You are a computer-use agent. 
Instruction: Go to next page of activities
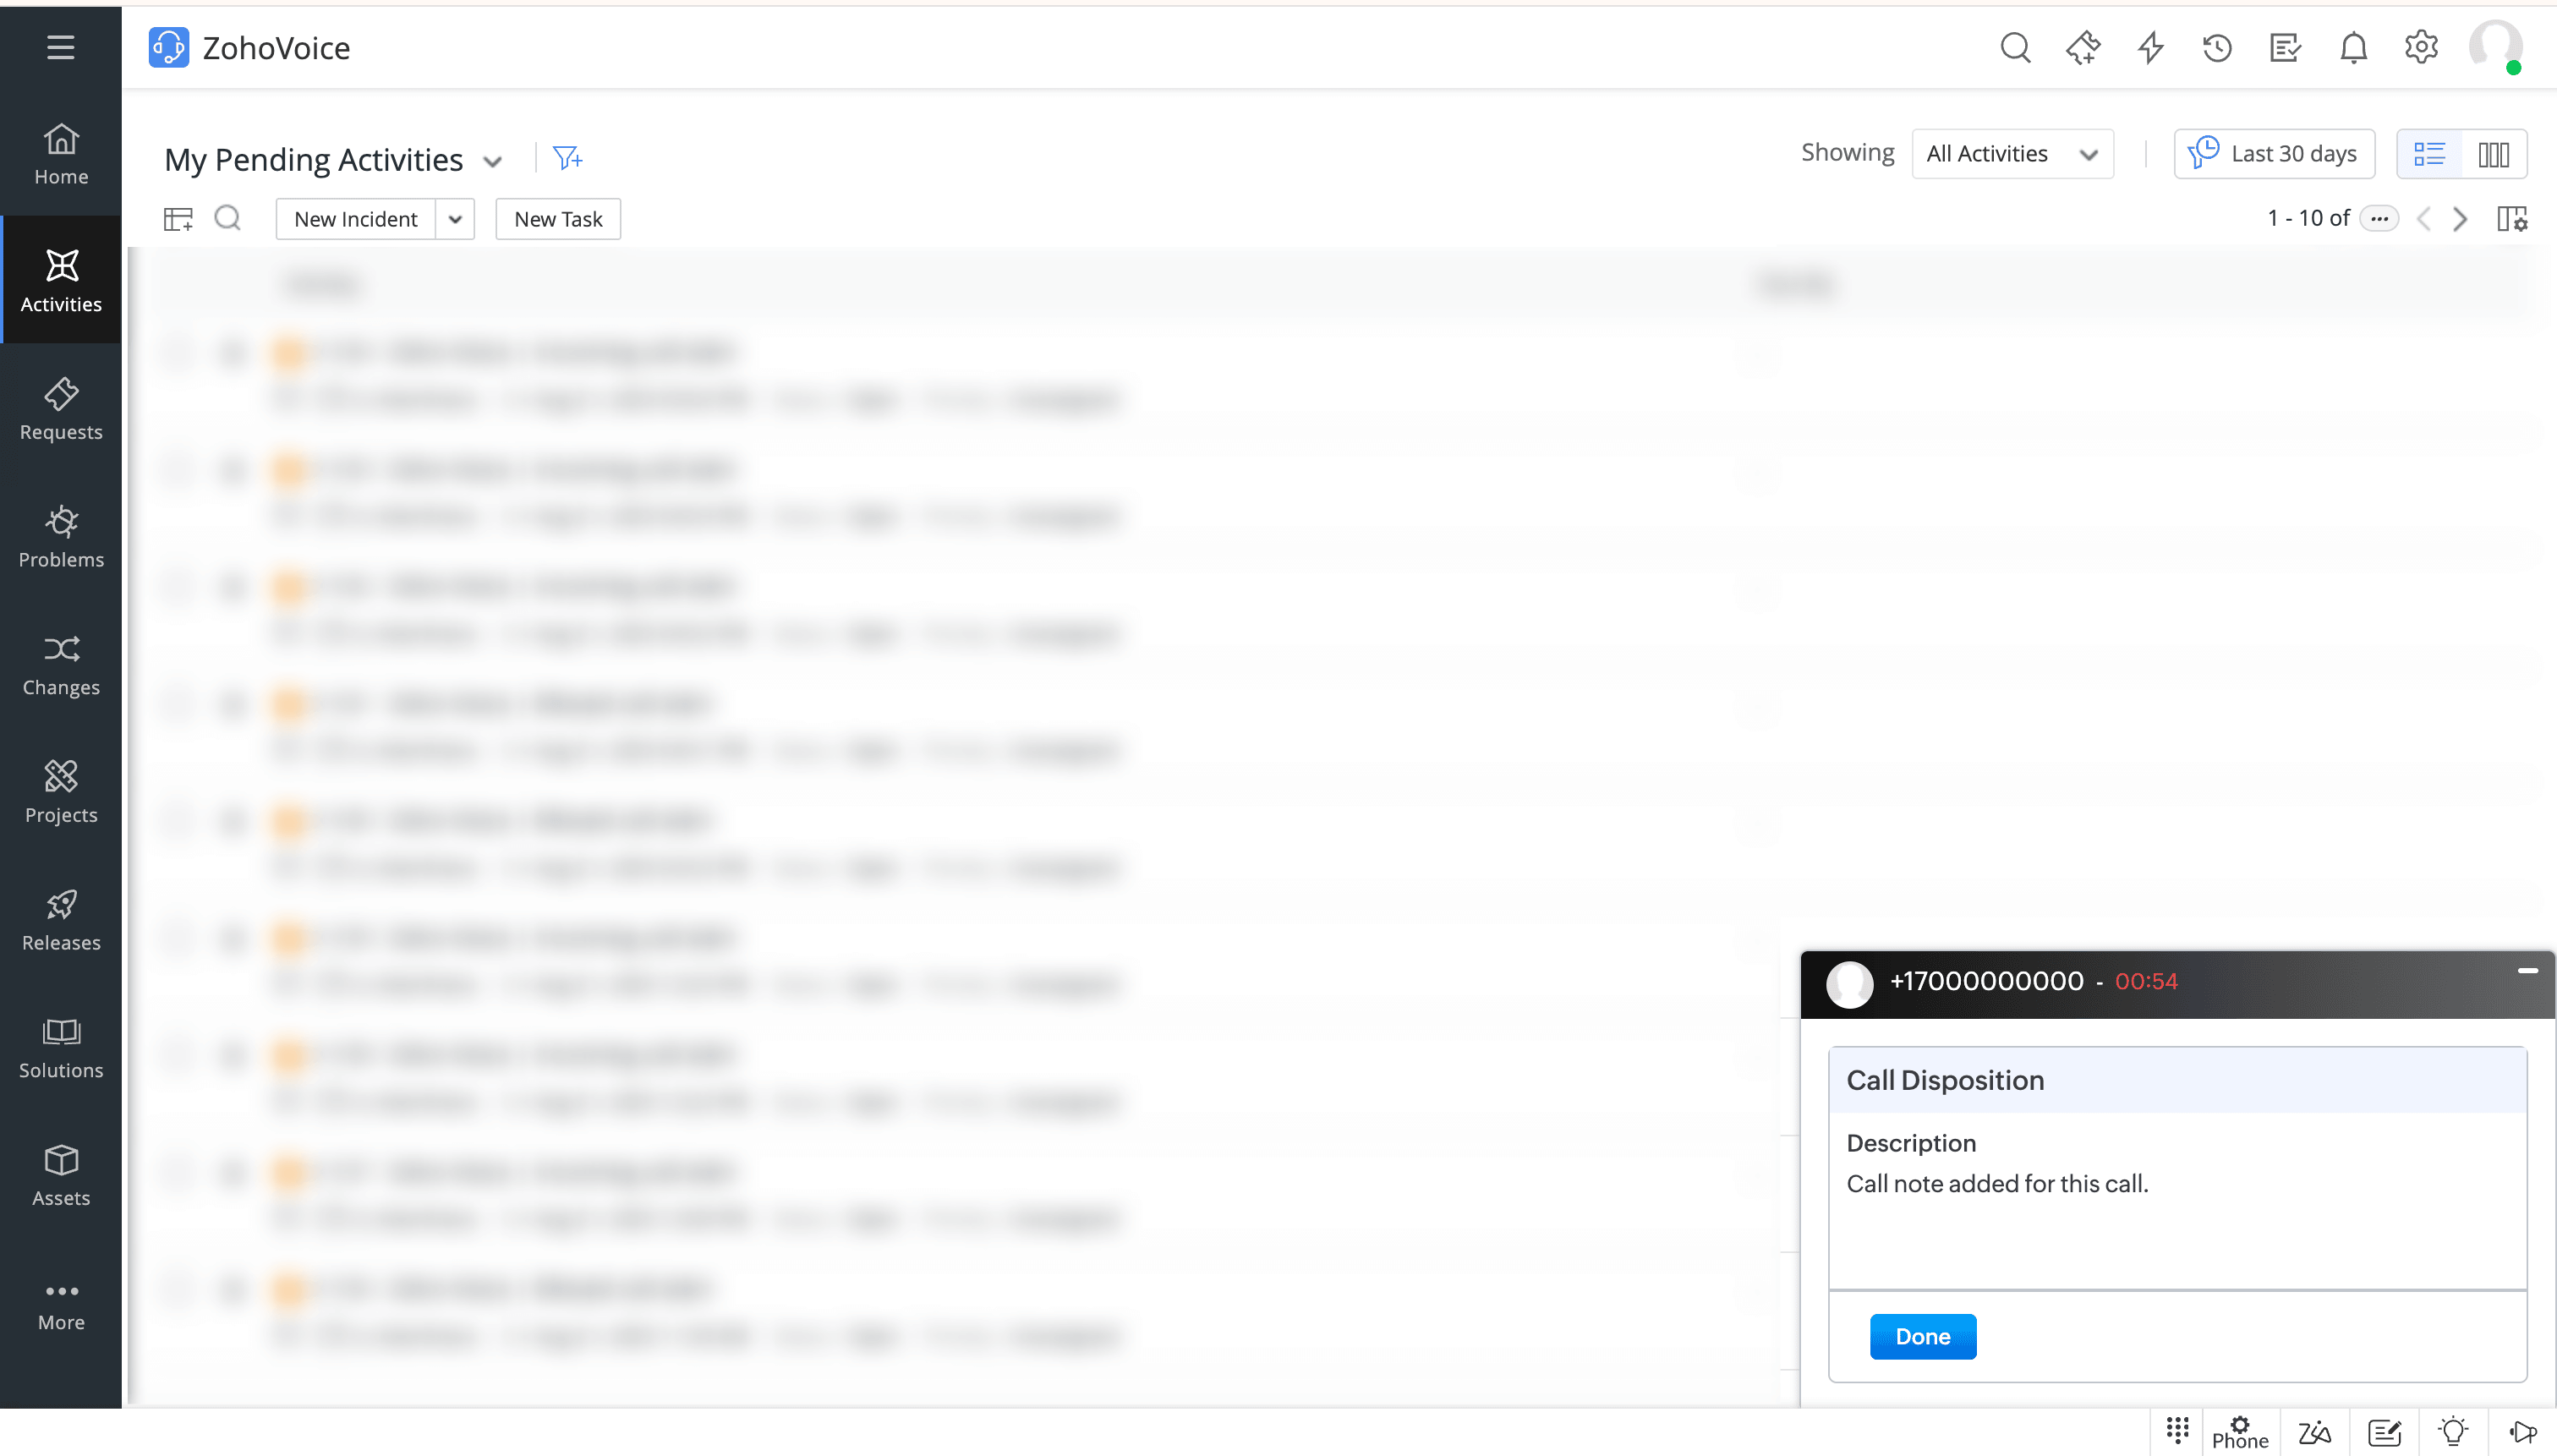[x=2460, y=219]
